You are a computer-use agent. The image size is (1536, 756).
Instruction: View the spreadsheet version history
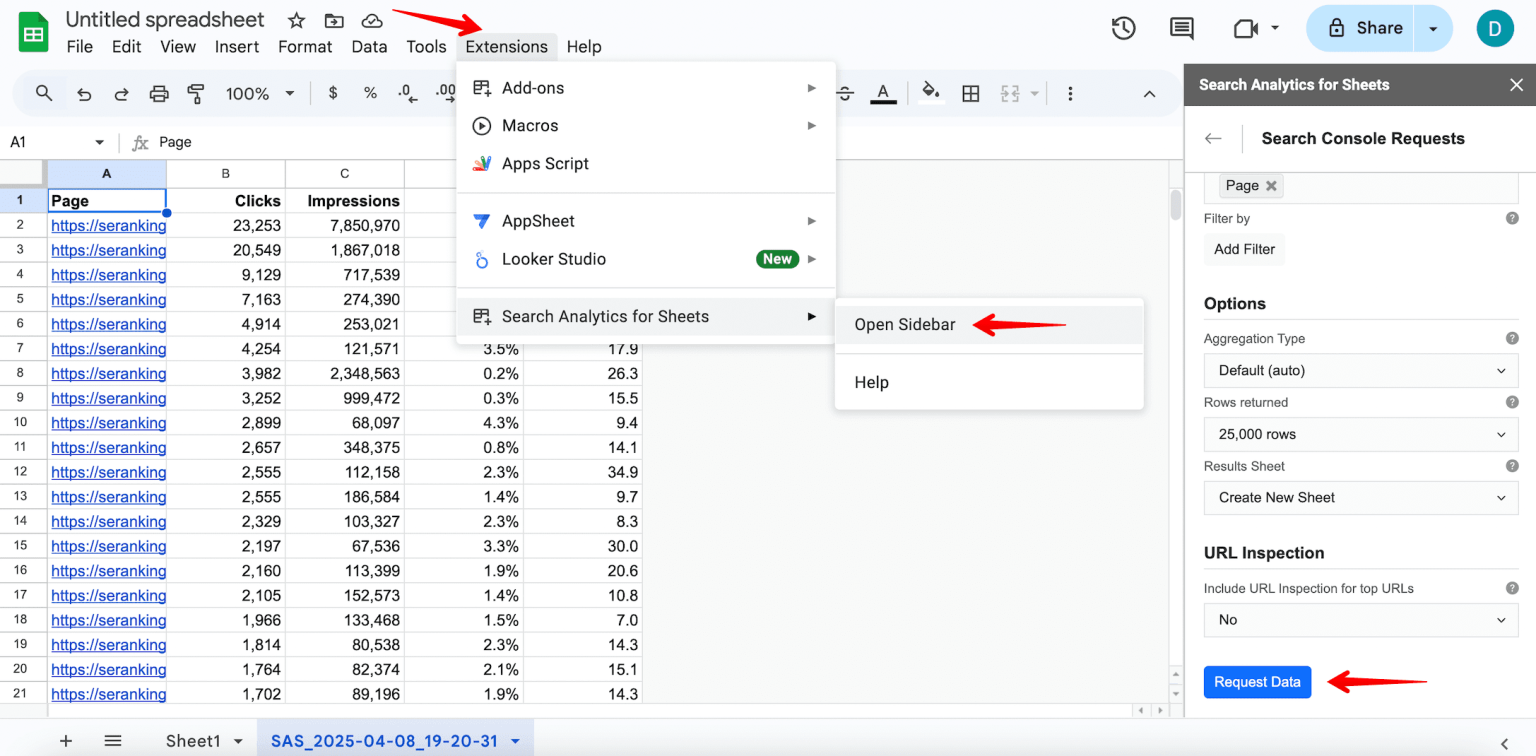[x=1123, y=29]
